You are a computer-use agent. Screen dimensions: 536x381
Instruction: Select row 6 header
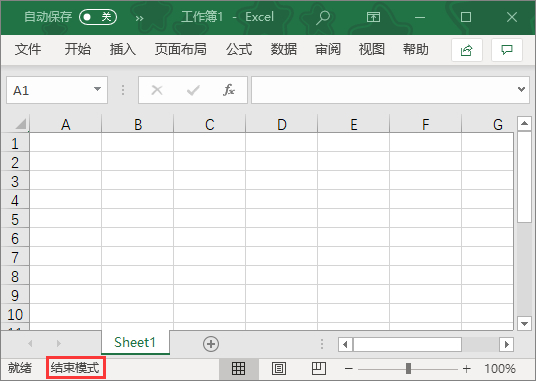click(15, 238)
